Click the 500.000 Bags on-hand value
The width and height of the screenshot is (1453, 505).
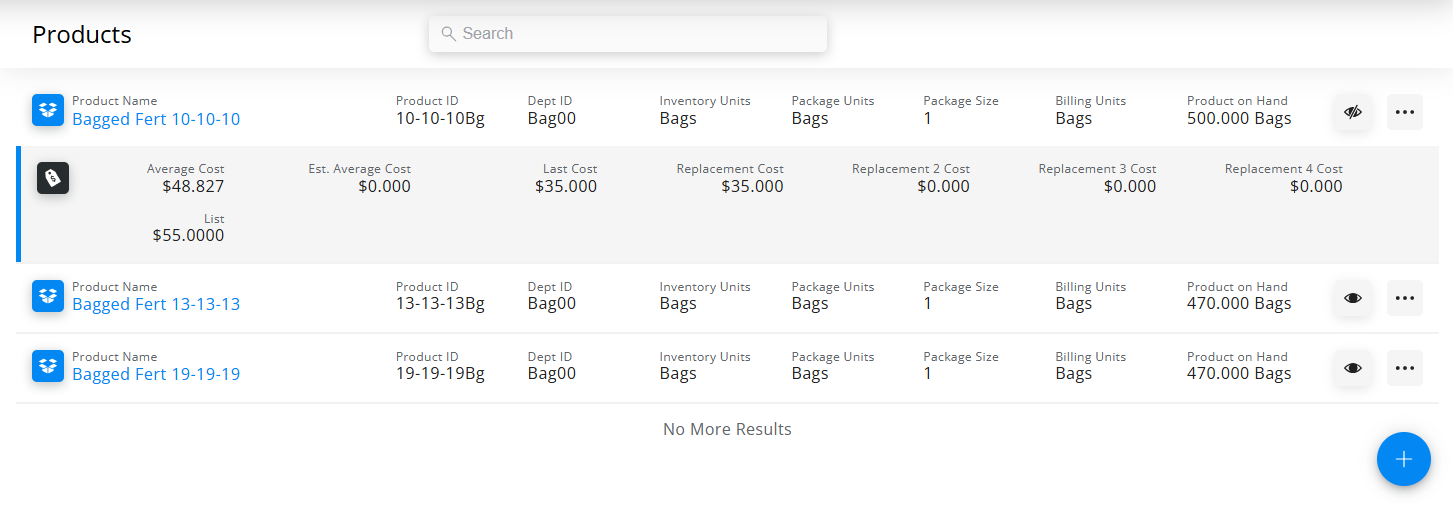(x=1239, y=119)
